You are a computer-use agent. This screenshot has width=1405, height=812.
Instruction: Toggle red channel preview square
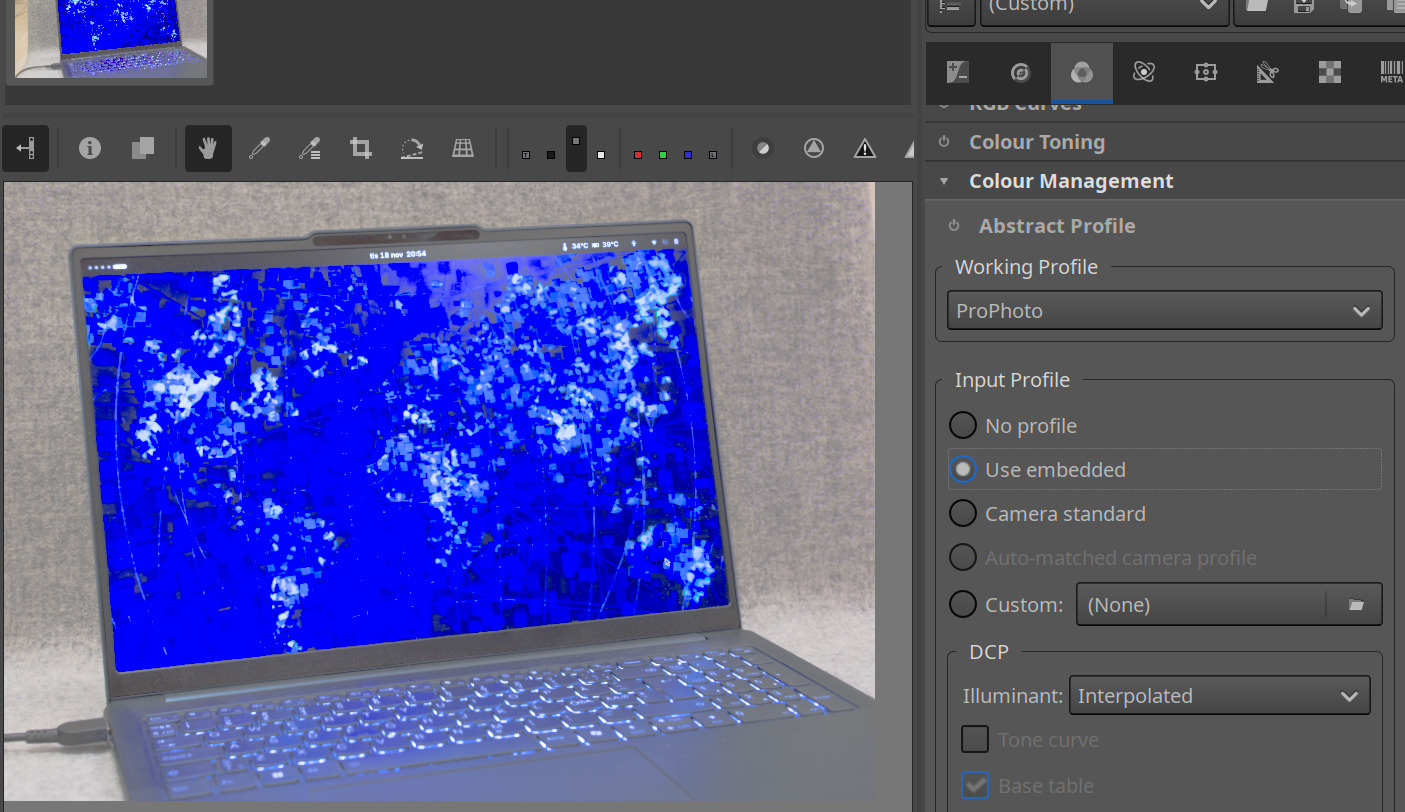(638, 155)
